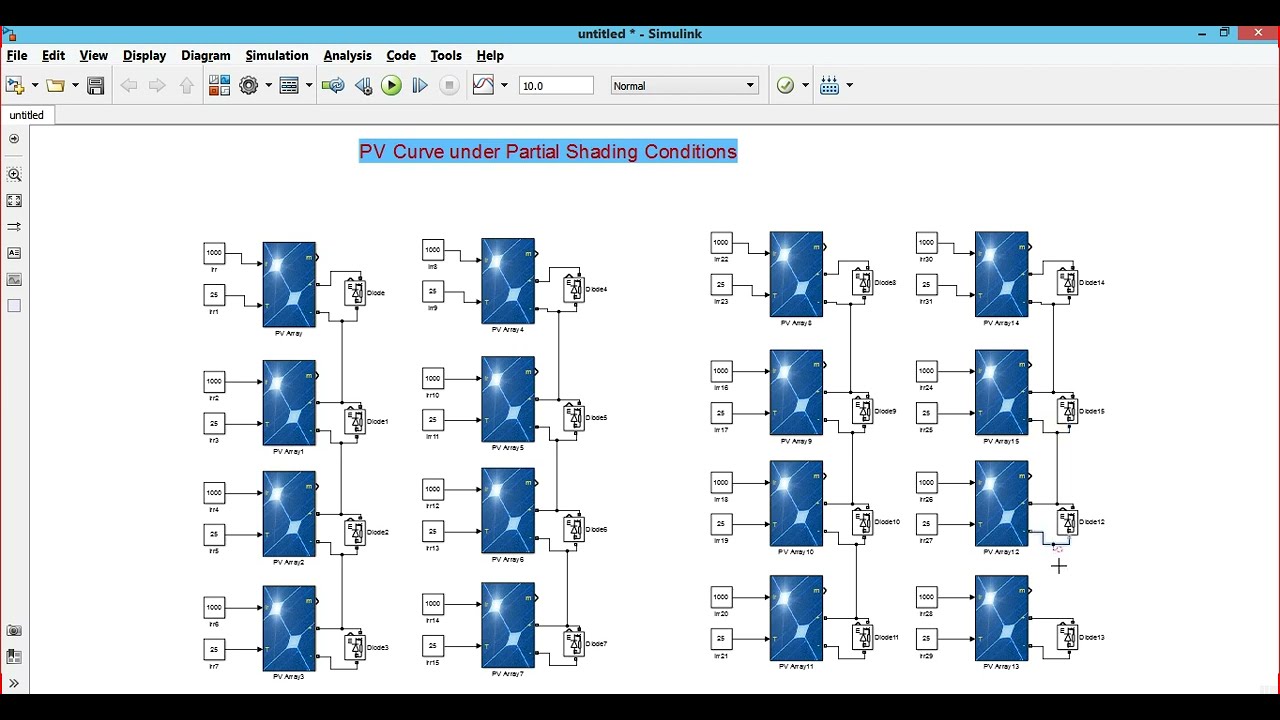Select the PV Array14 block
Viewport: 1280px width, 720px height.
(x=1001, y=275)
